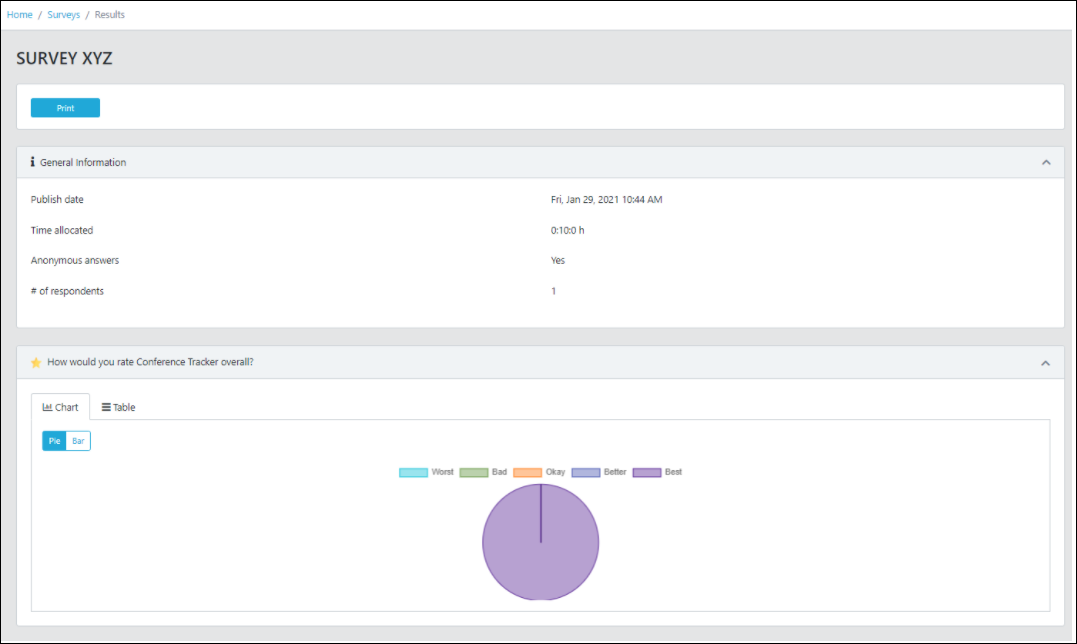Select the Chart tab
Viewport: 1077px width, 644px height.
coord(60,407)
